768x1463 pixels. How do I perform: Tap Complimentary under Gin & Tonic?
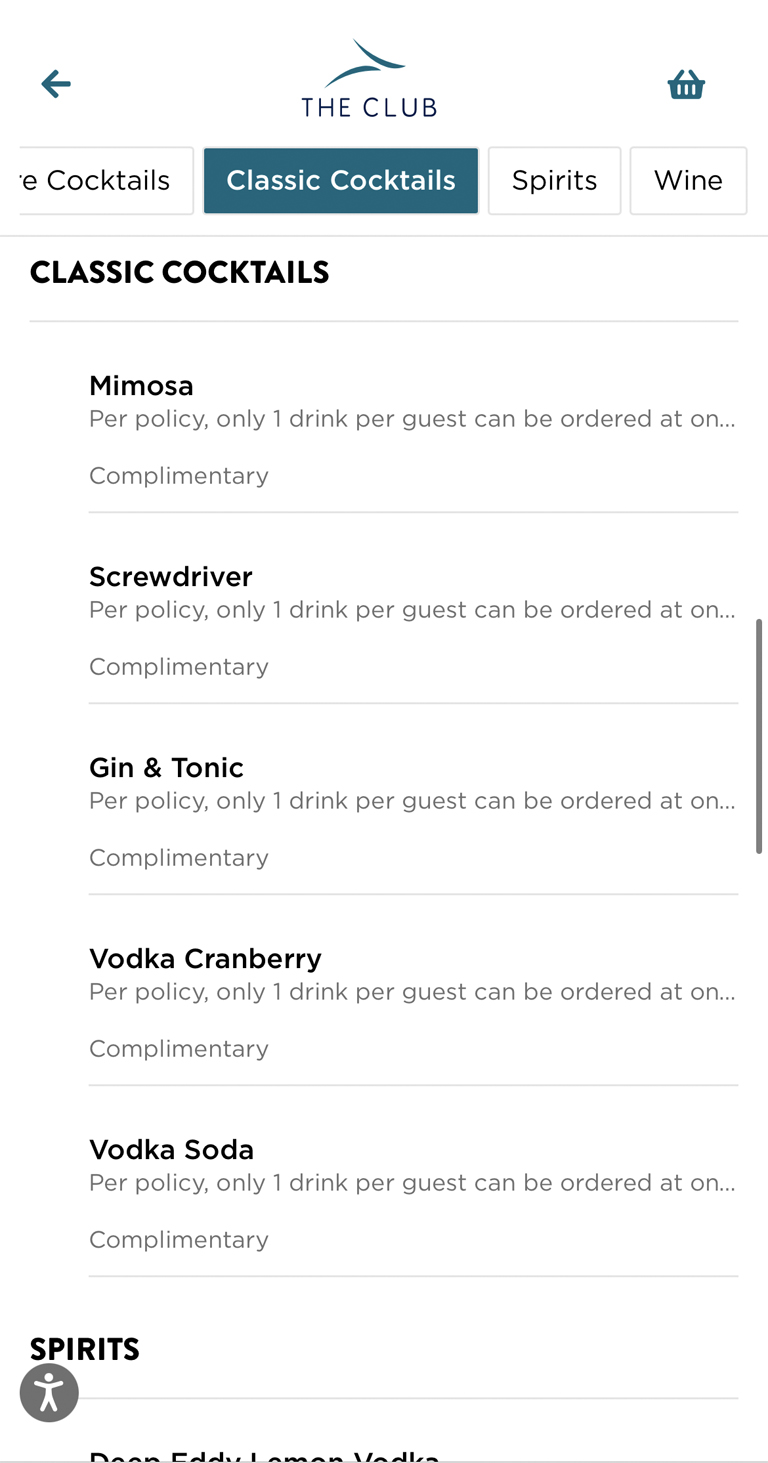click(x=179, y=857)
